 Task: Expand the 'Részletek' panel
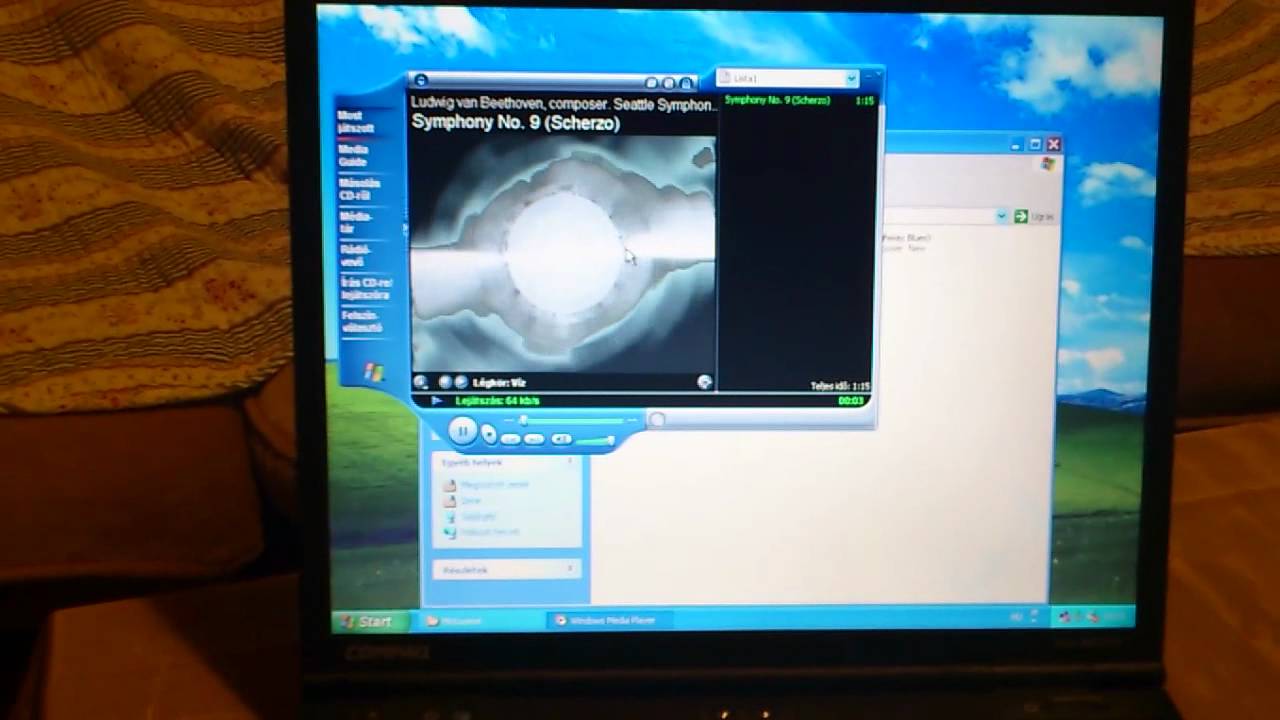click(x=571, y=569)
